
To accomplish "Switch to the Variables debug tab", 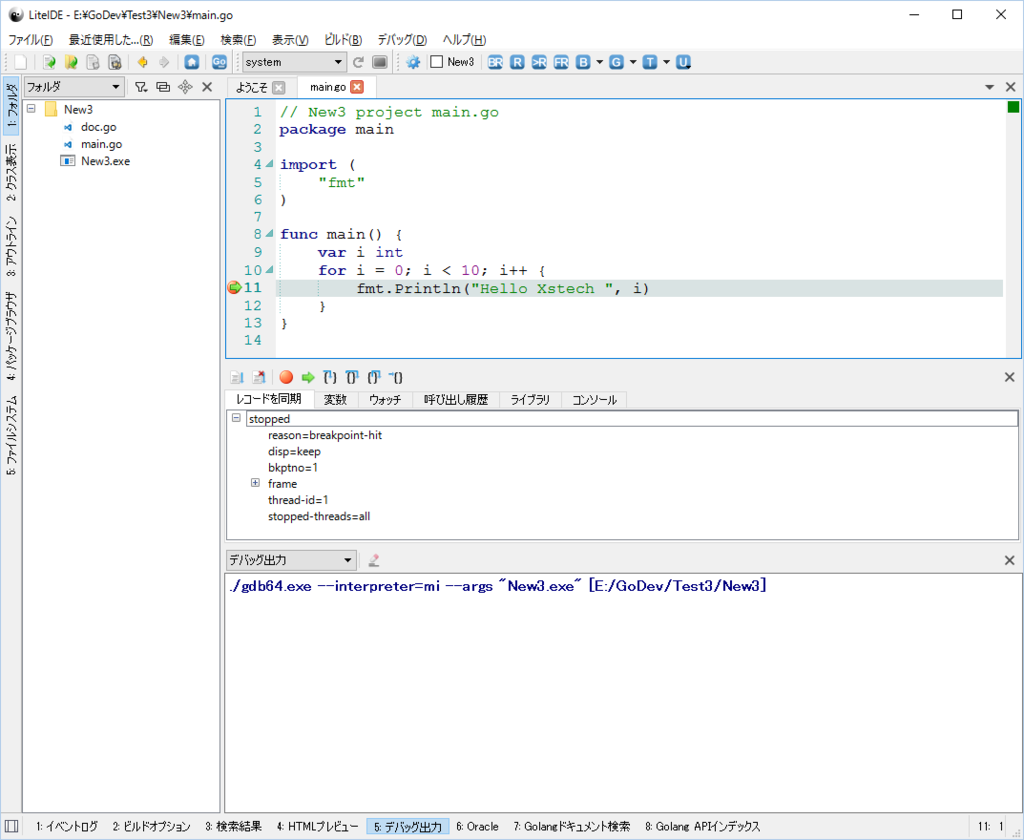I will point(336,400).
